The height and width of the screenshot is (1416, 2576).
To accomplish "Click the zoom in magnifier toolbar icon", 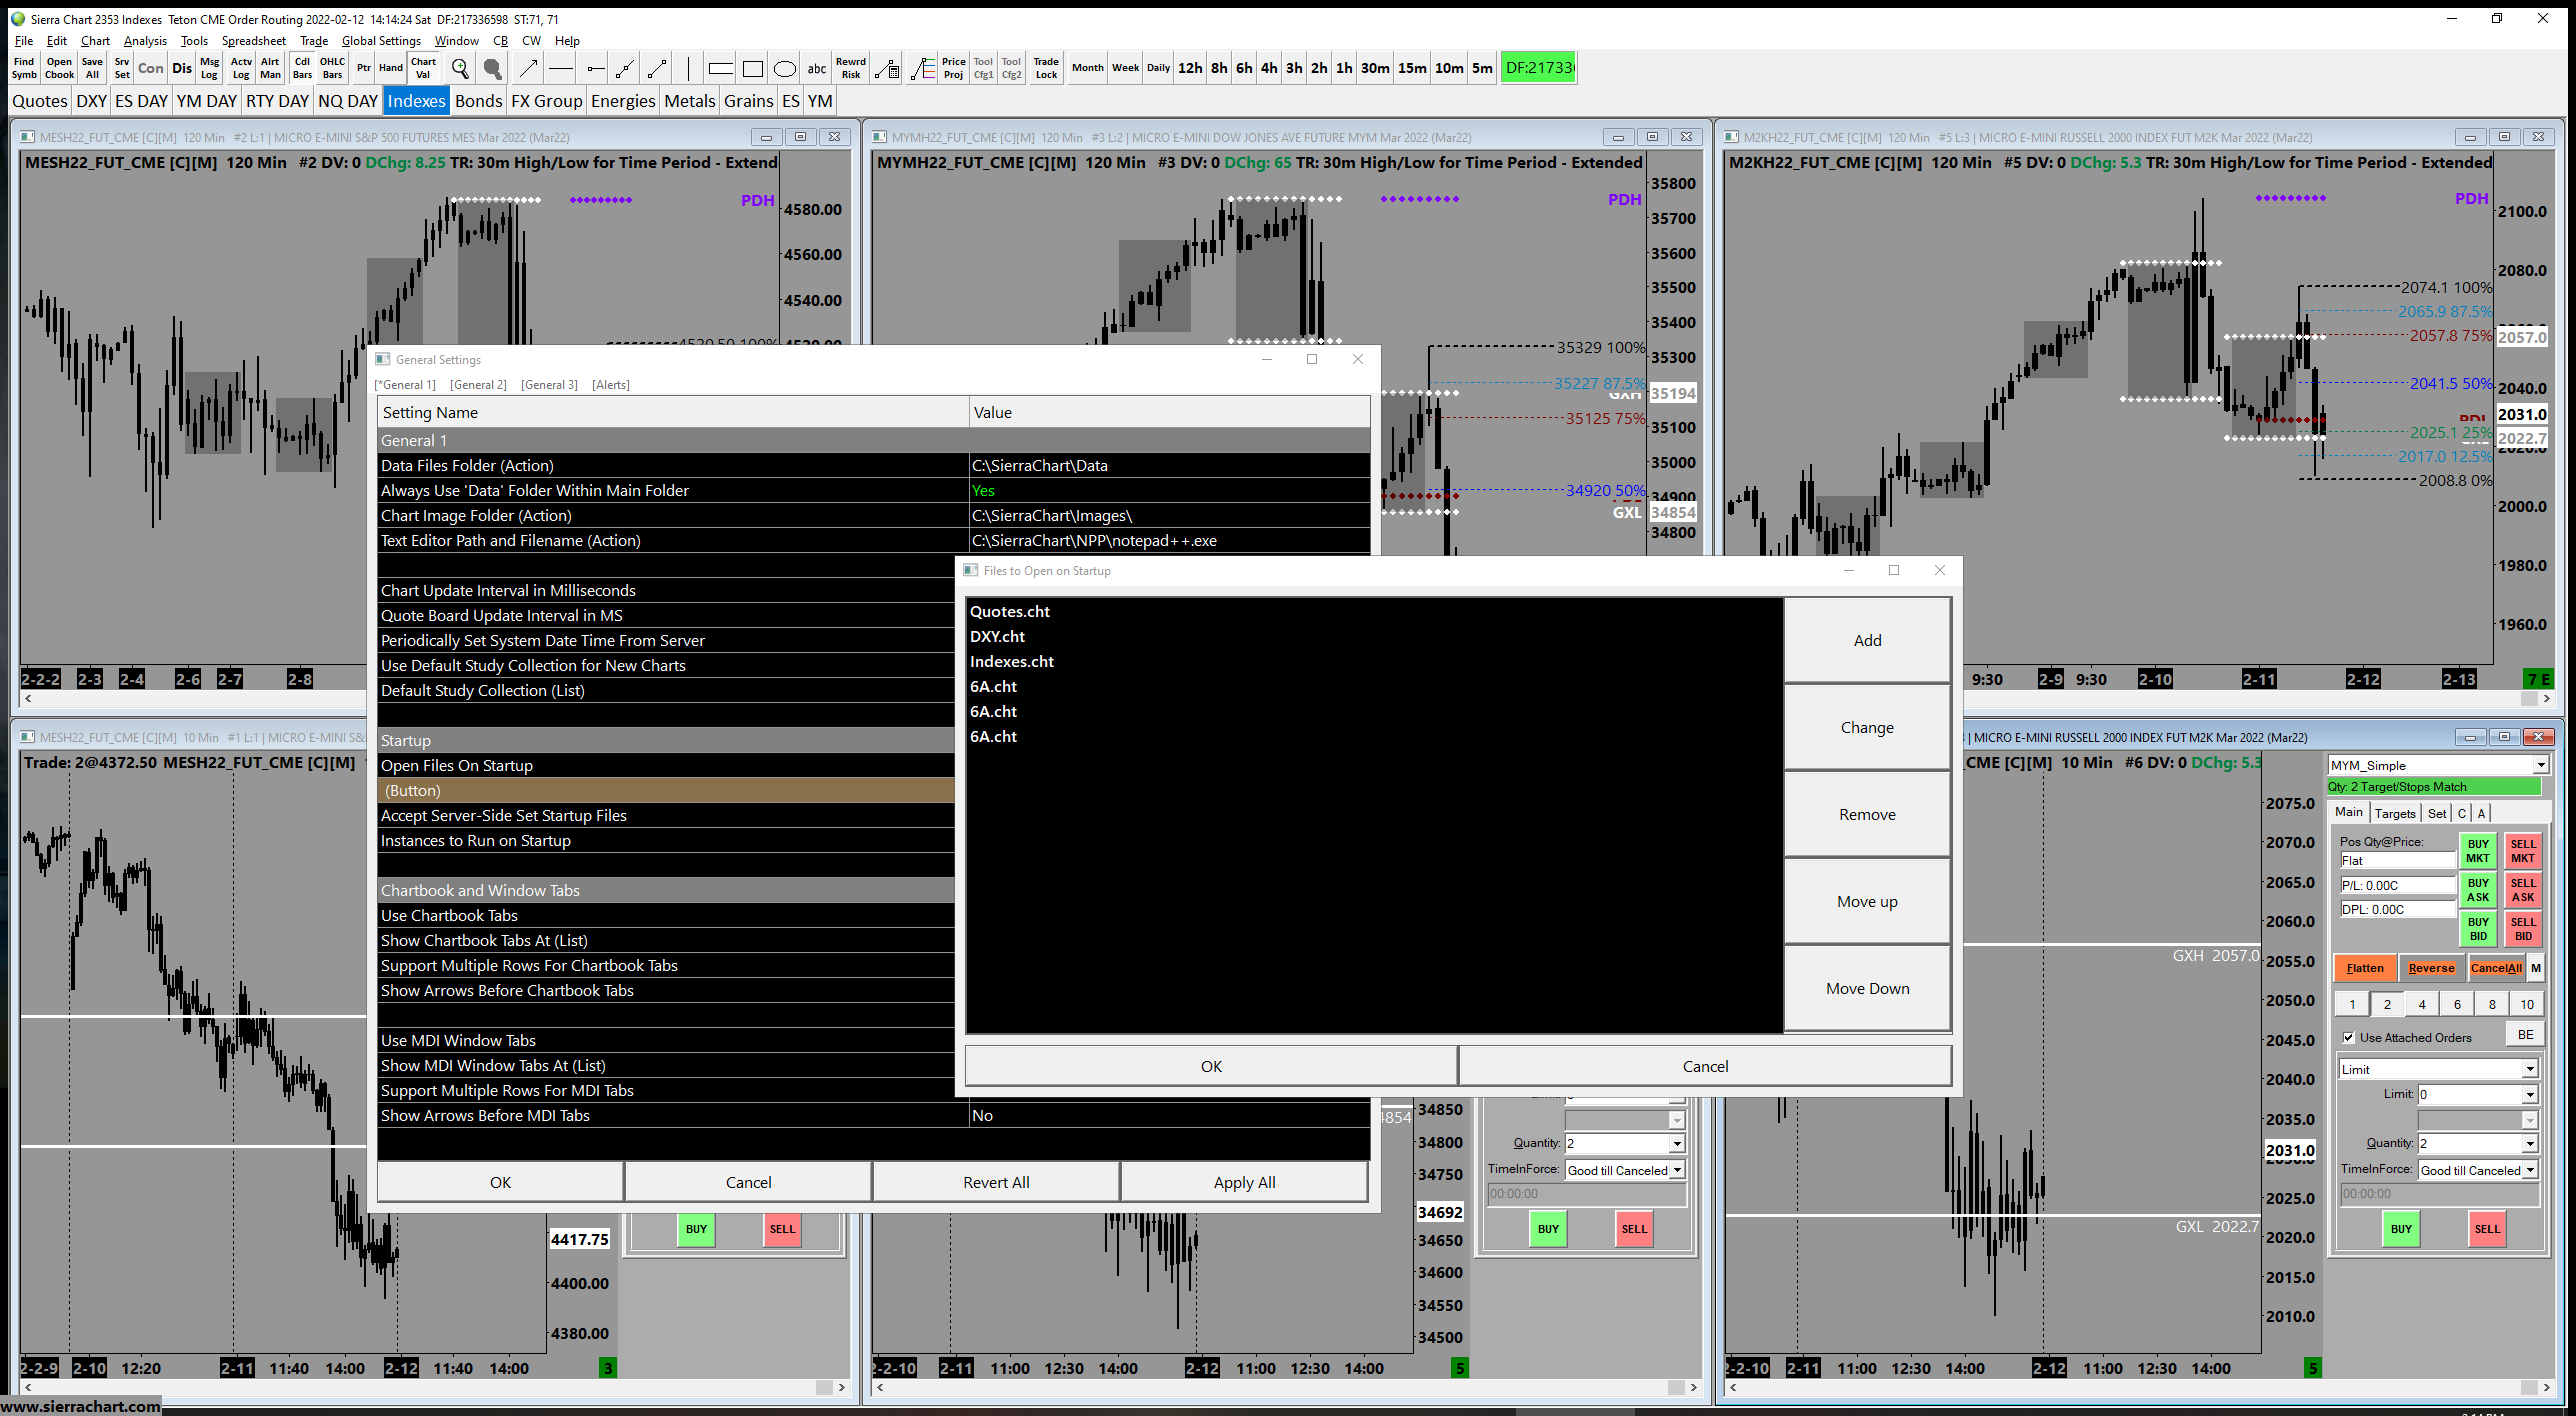I will (459, 68).
